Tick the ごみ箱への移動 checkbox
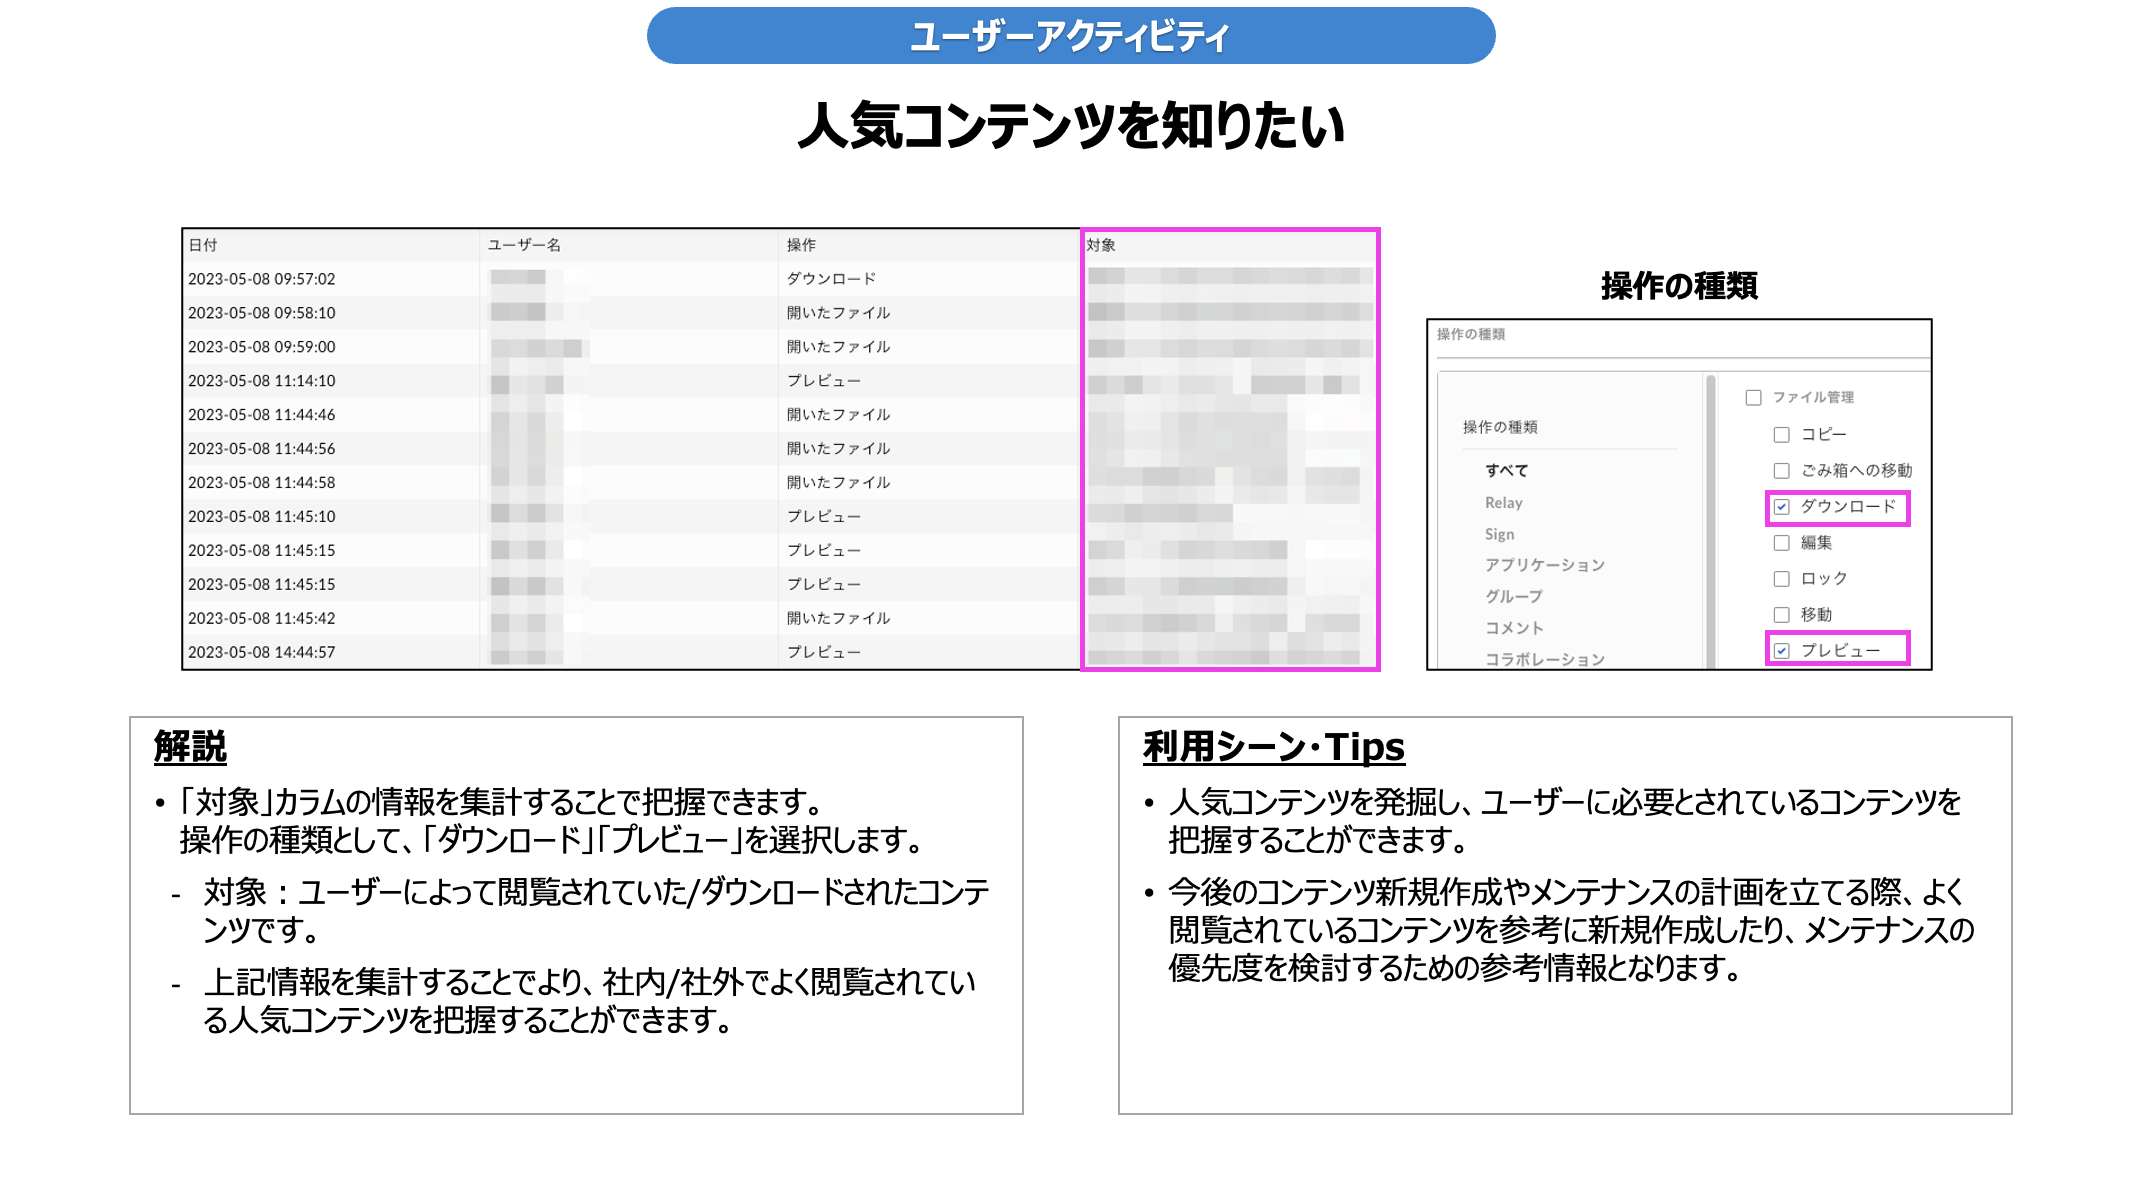Viewport: 2148px width, 1188px height. 1781,471
